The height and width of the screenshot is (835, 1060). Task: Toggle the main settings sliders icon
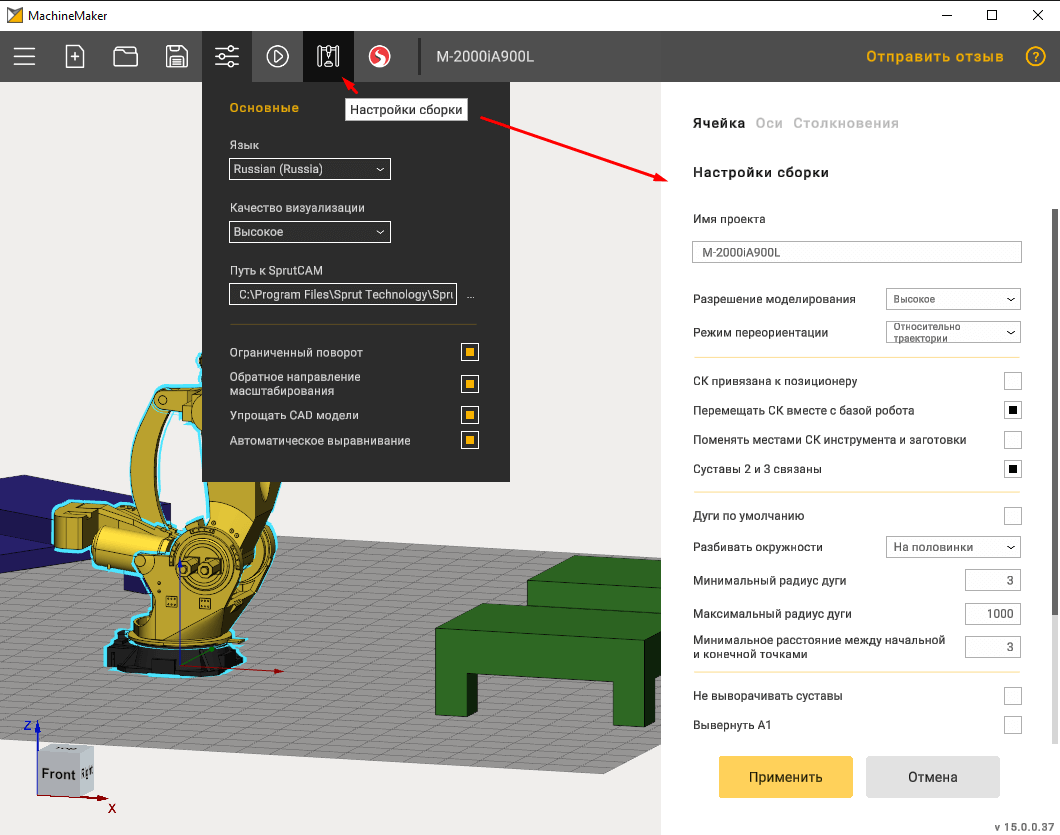click(x=227, y=56)
